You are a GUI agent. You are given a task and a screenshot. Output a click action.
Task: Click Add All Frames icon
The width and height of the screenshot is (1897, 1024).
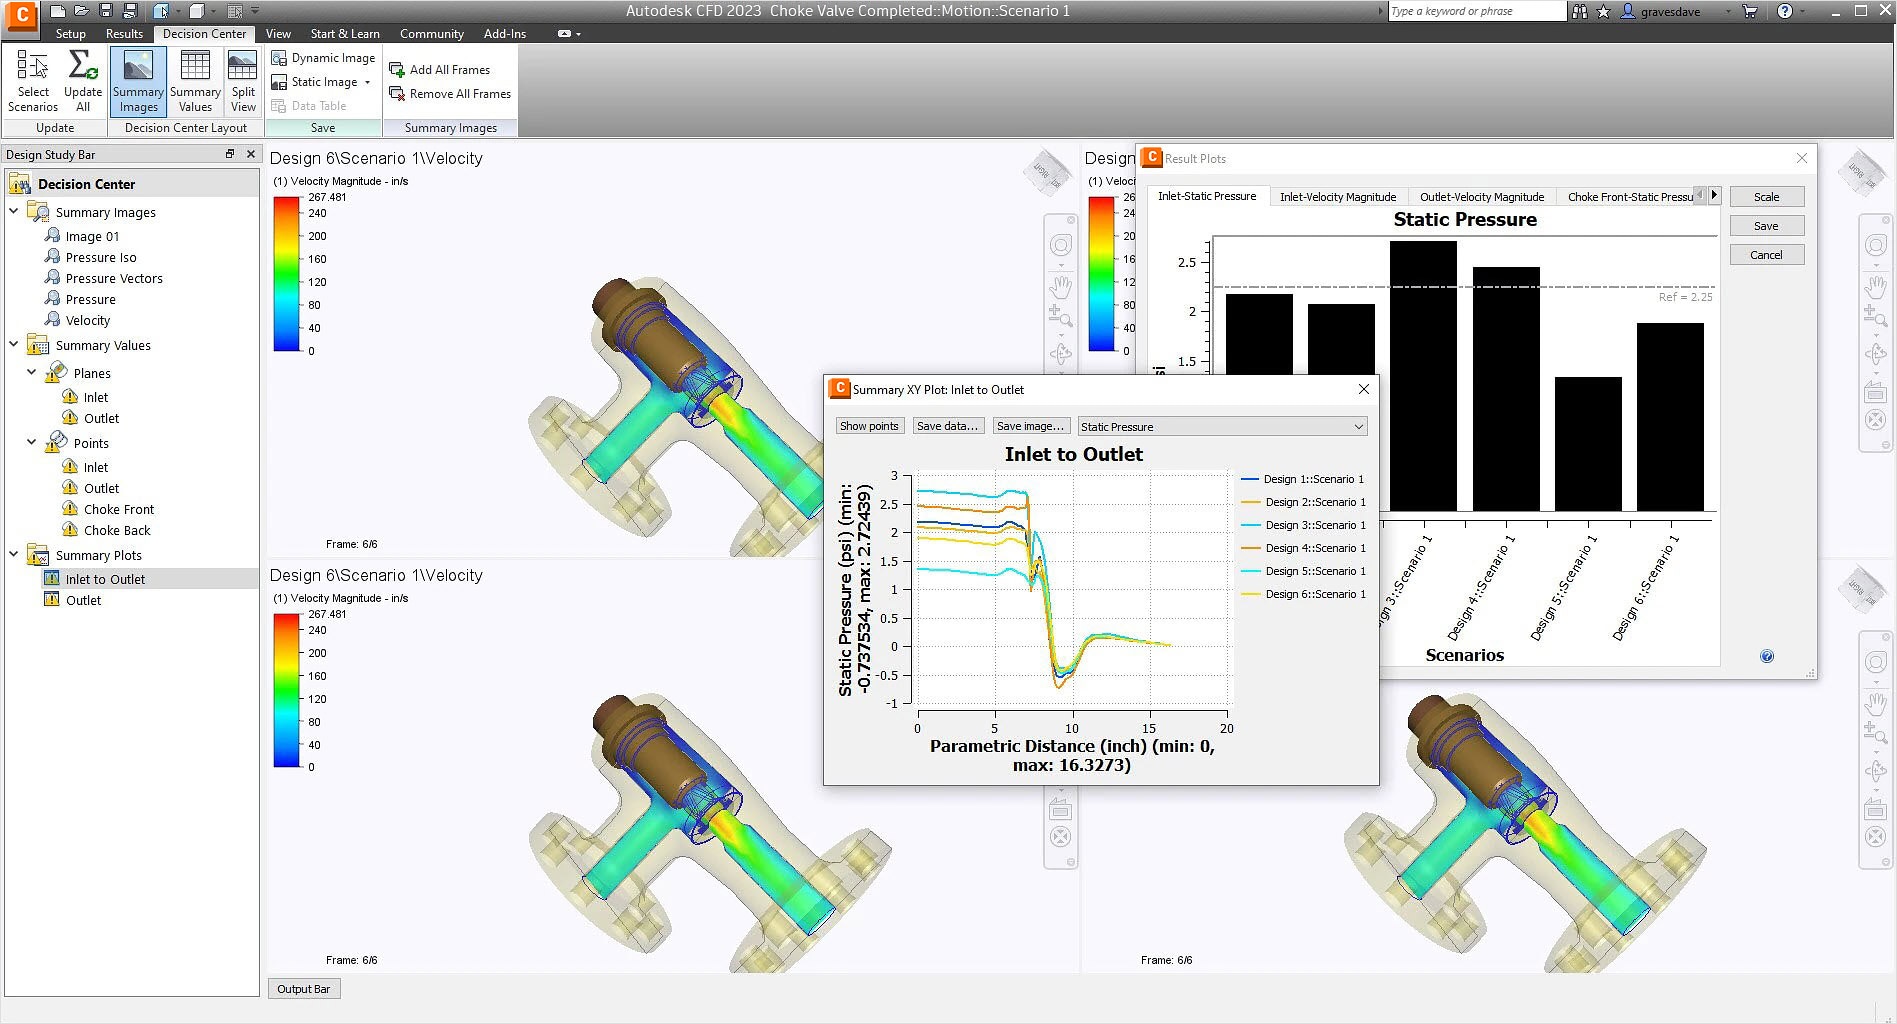pos(398,69)
